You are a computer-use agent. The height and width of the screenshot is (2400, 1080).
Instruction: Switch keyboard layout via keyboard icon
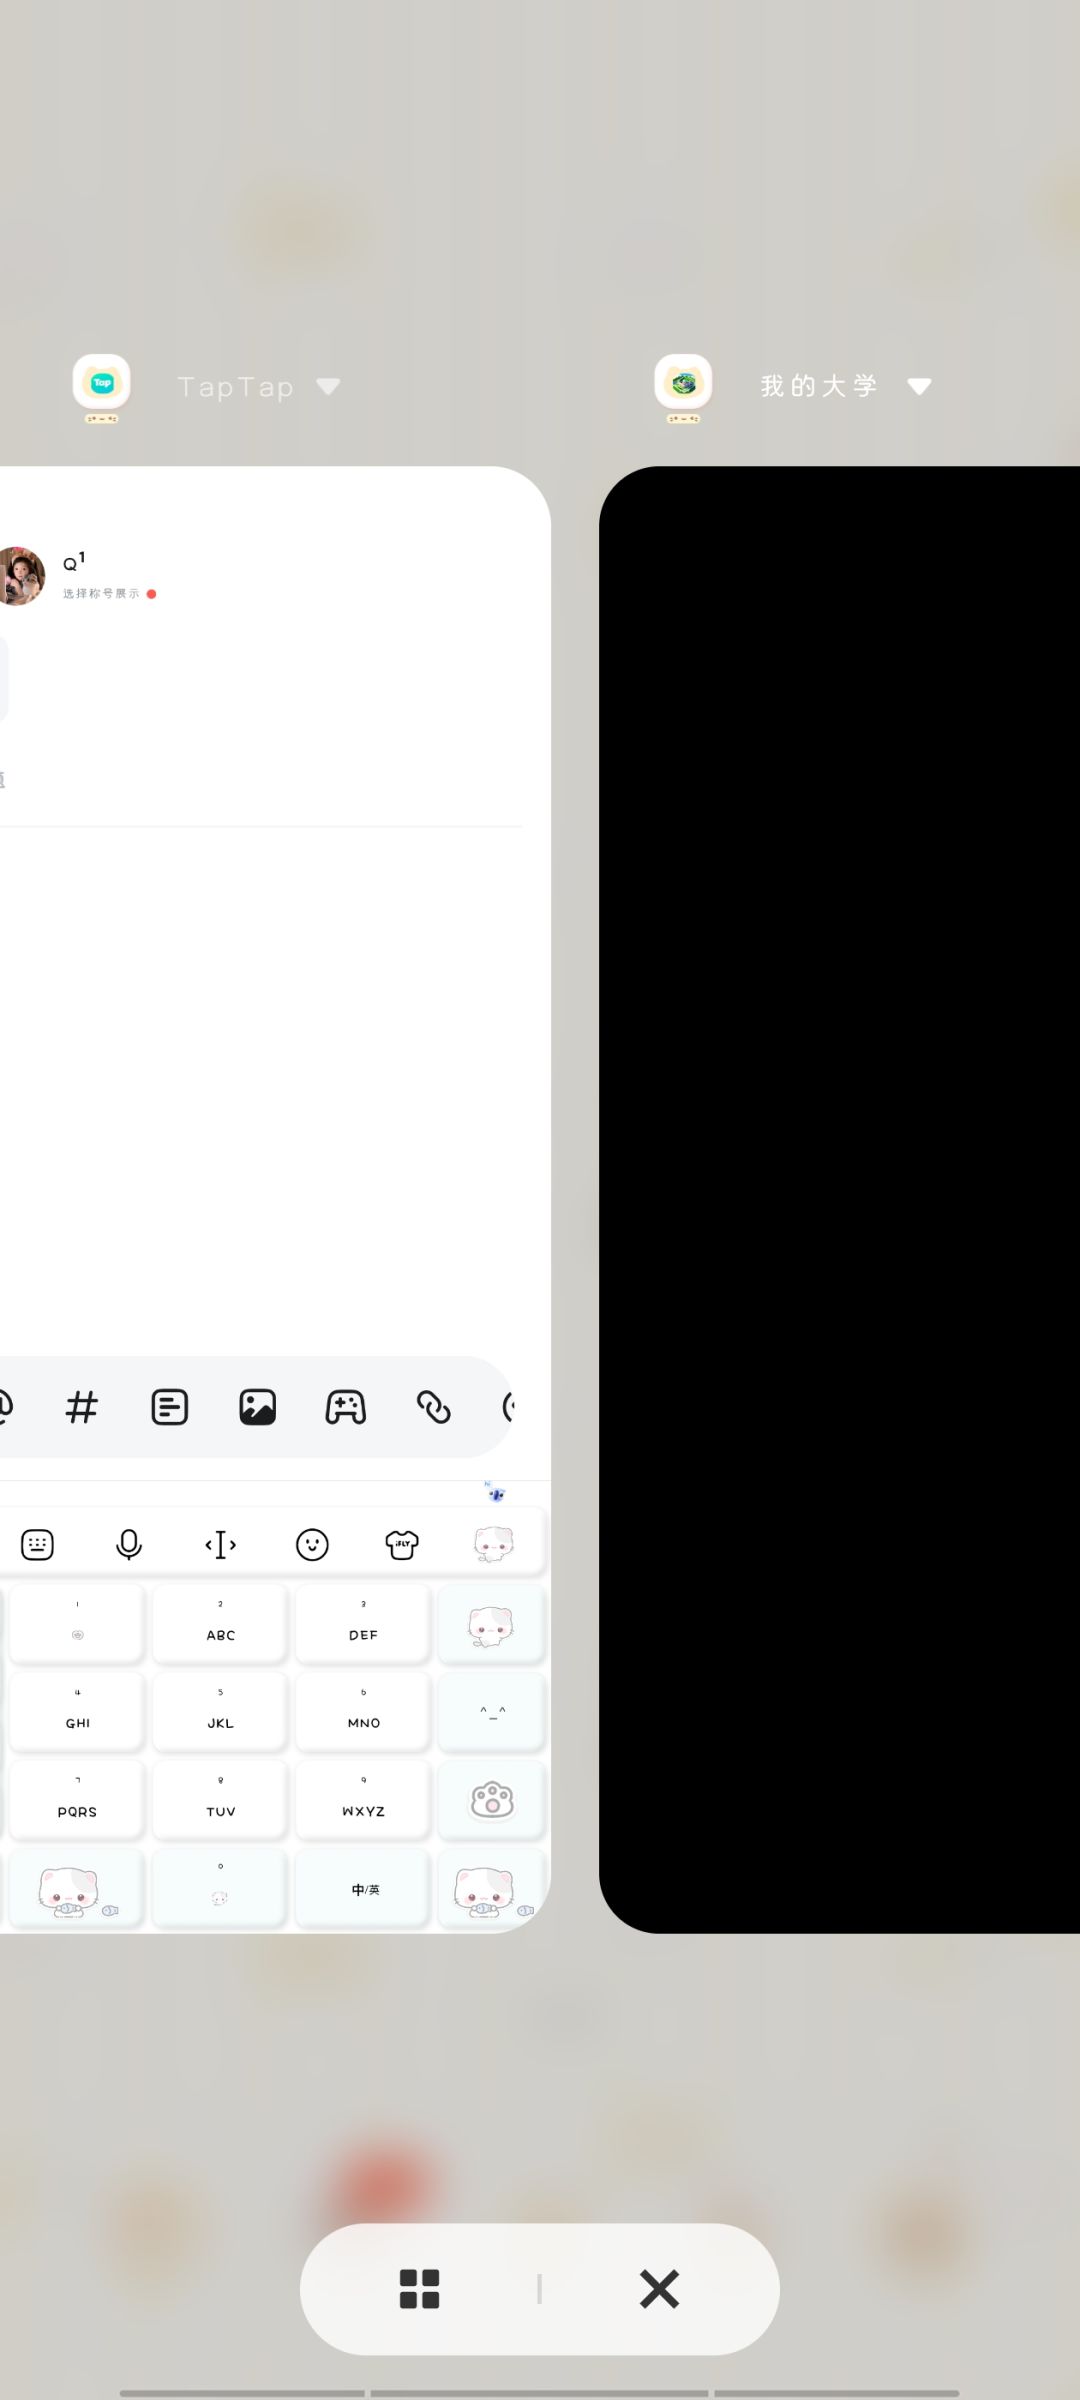point(38,1545)
